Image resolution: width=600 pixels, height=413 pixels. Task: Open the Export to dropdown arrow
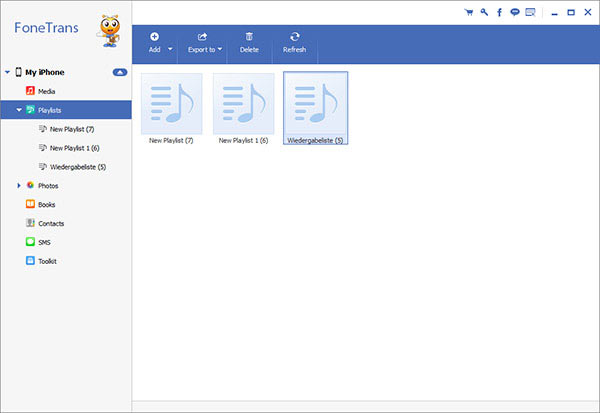click(220, 49)
